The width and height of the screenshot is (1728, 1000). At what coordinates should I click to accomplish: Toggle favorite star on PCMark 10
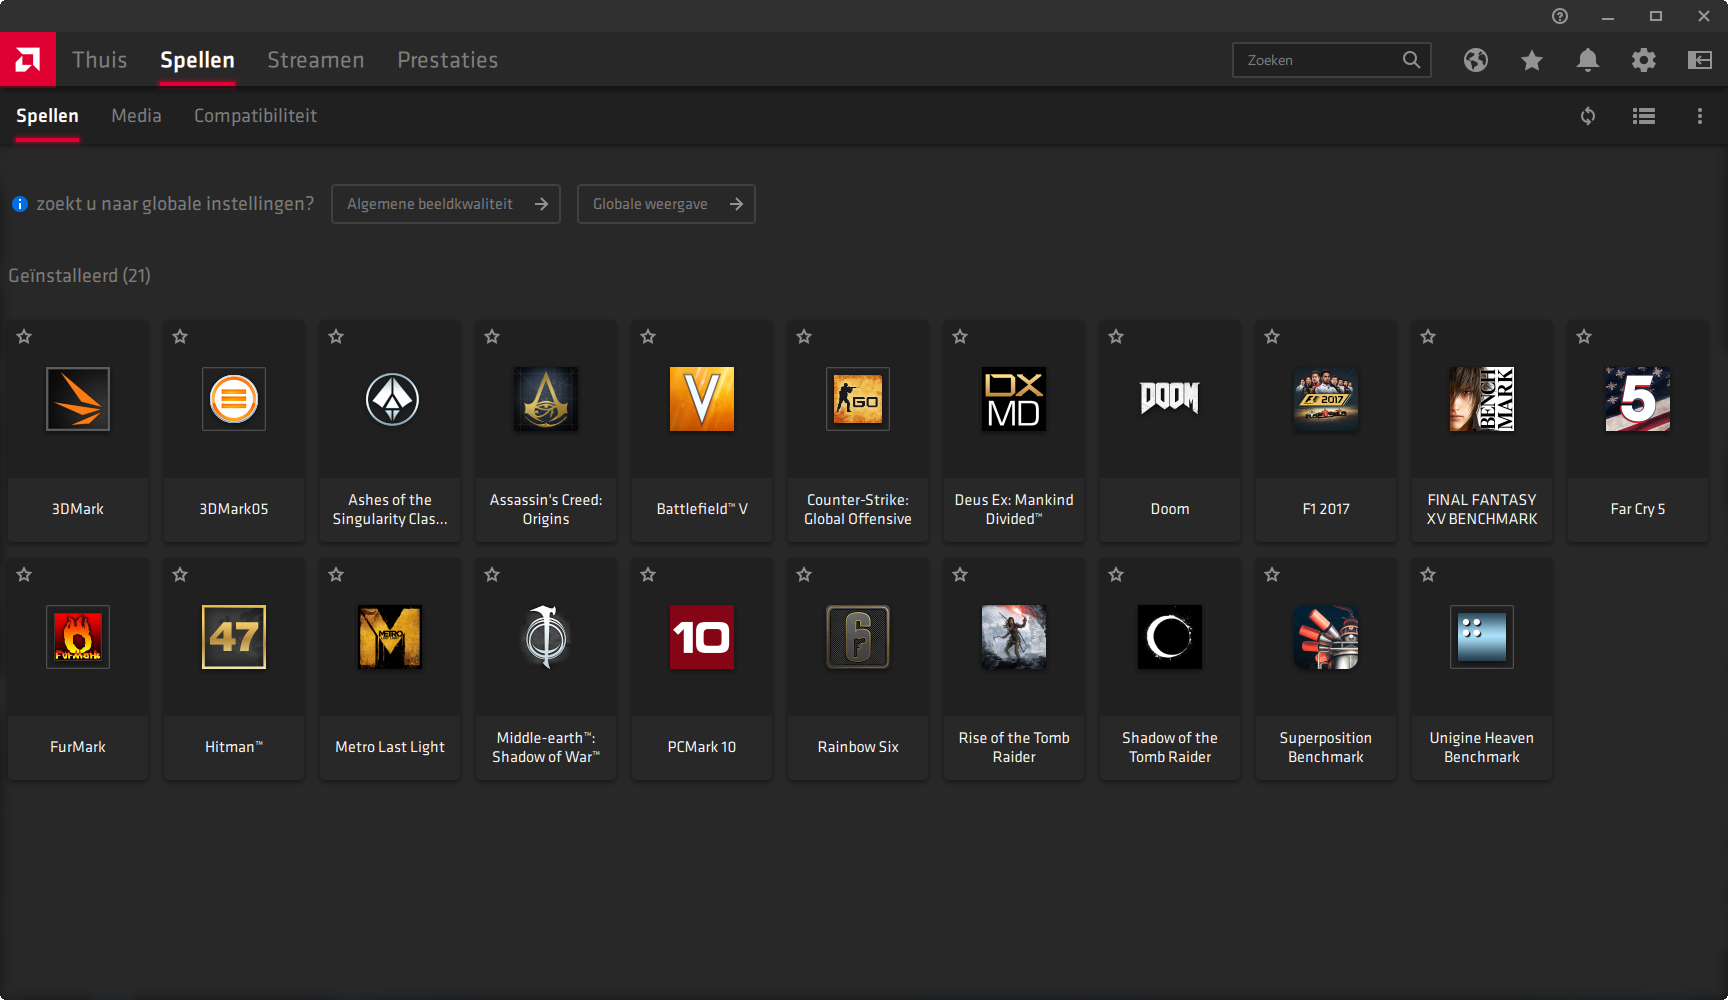pos(648,575)
